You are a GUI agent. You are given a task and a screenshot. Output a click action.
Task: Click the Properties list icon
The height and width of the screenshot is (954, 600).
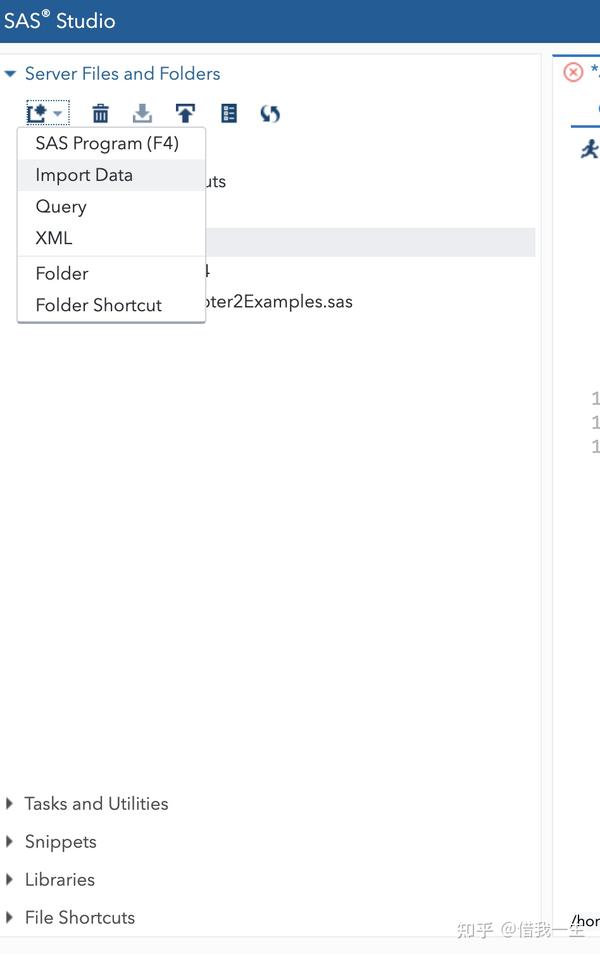click(x=229, y=113)
